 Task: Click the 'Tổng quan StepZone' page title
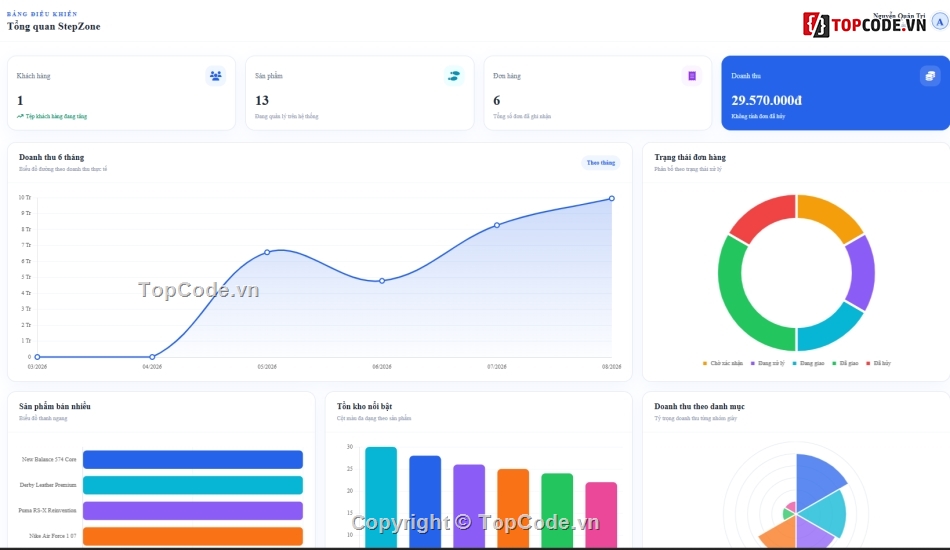[x=53, y=27]
